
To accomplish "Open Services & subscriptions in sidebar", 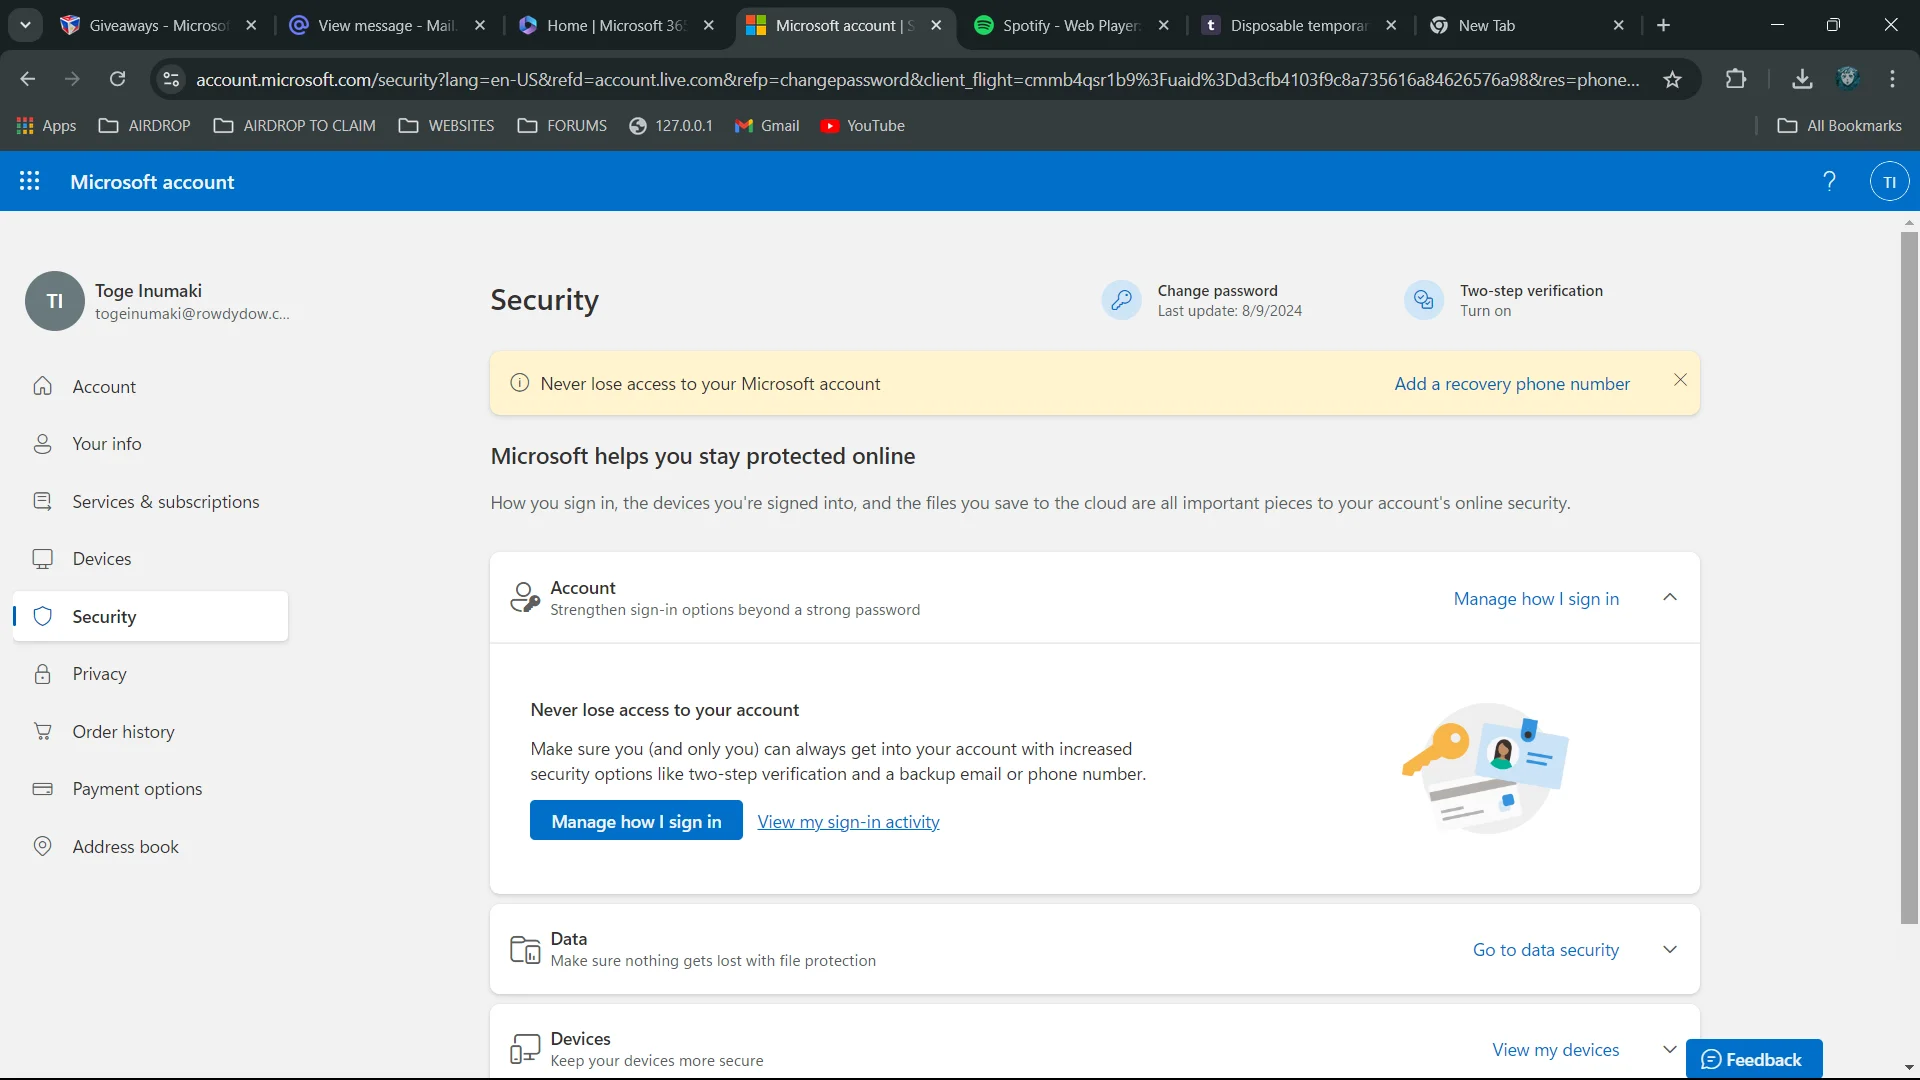I will (x=150, y=501).
